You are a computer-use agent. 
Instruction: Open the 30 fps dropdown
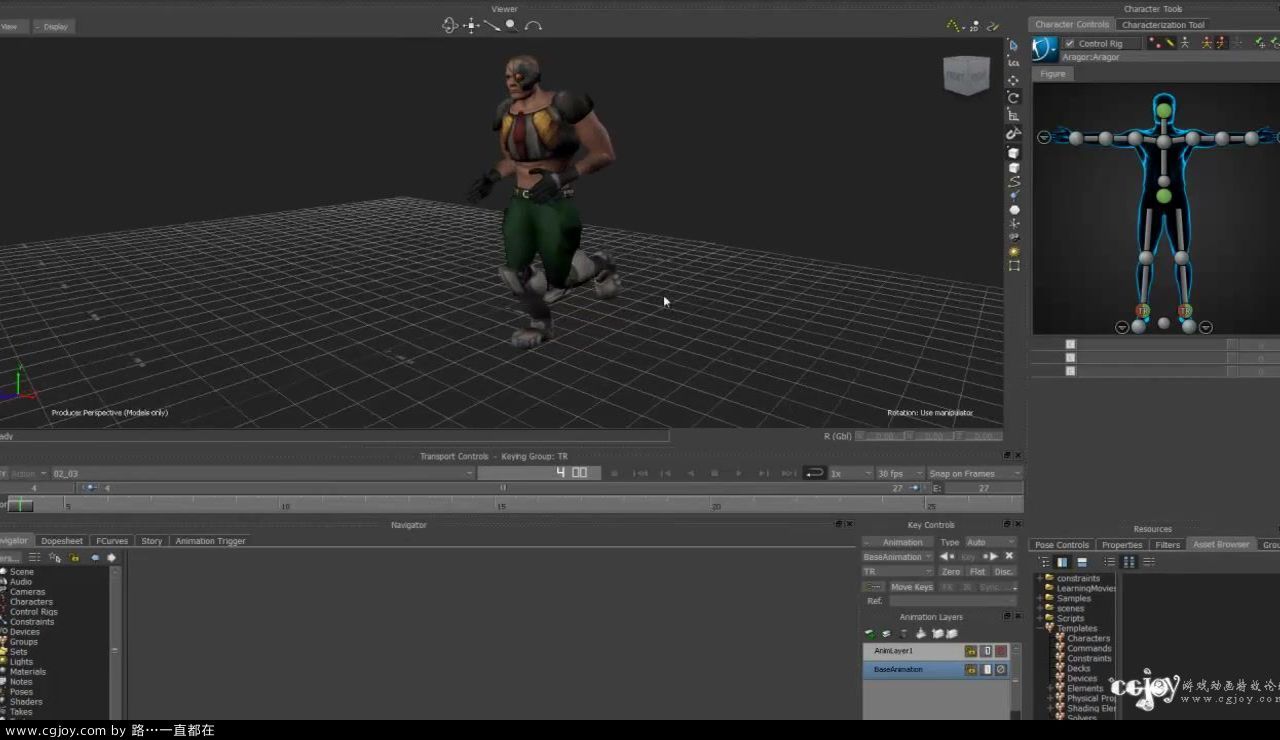[x=899, y=473]
